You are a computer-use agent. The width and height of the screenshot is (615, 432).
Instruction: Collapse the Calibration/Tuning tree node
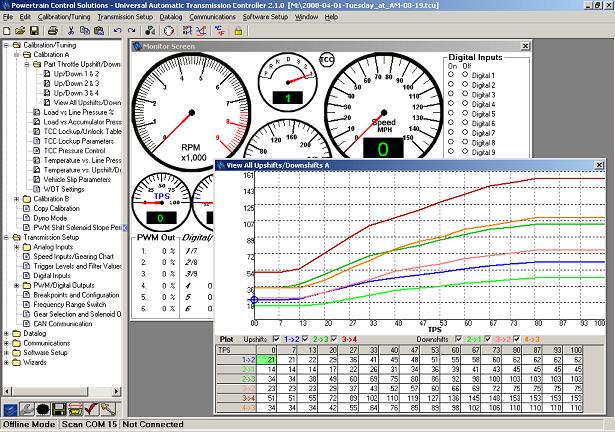(x=7, y=45)
